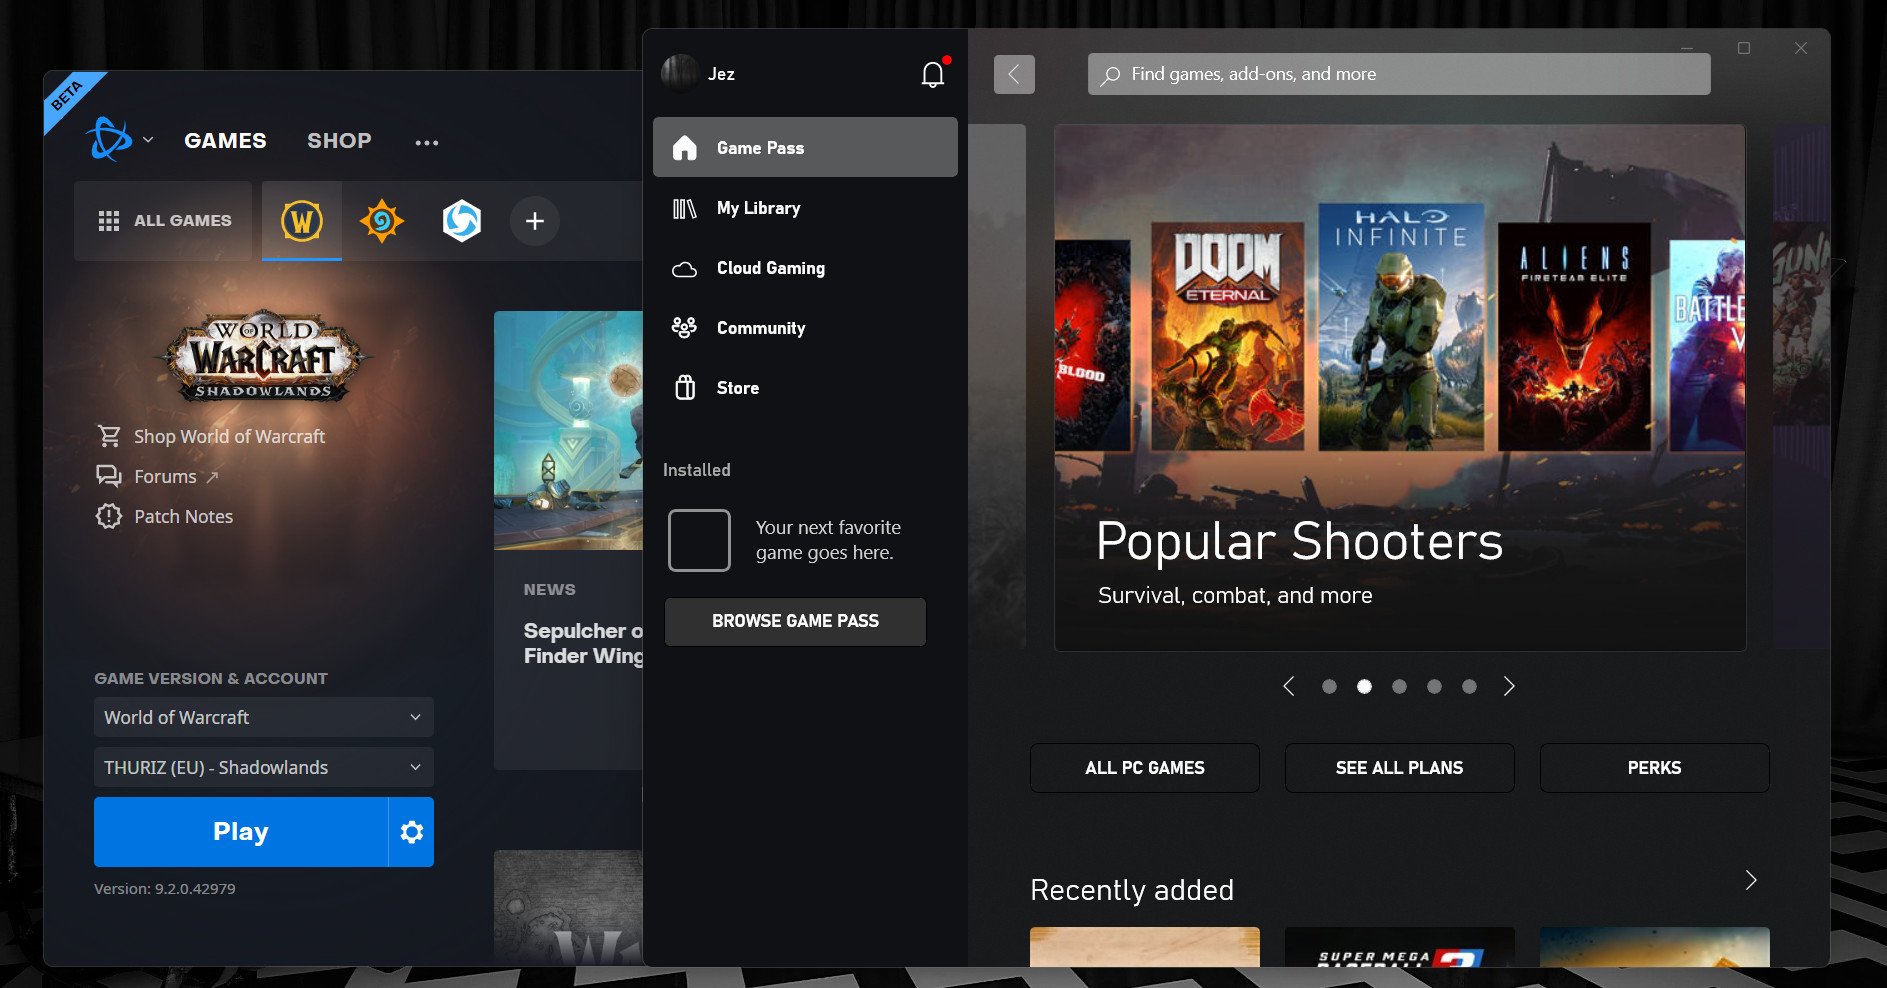
Task: Expand the World of Warcraft version dropdown
Action: pos(264,717)
